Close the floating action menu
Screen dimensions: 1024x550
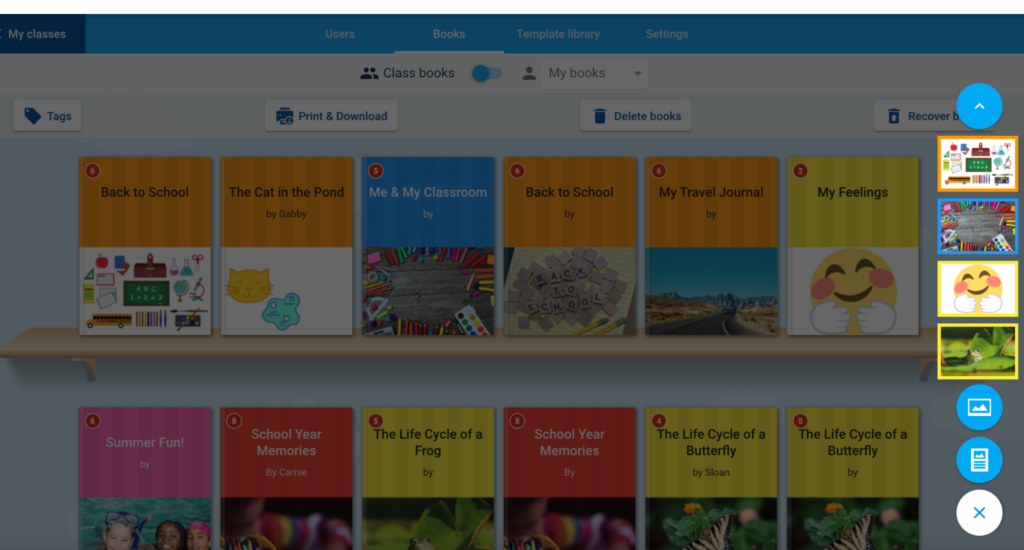[979, 513]
